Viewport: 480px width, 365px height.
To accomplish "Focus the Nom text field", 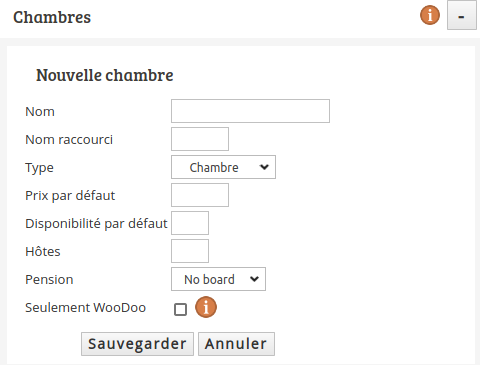I will pos(250,111).
